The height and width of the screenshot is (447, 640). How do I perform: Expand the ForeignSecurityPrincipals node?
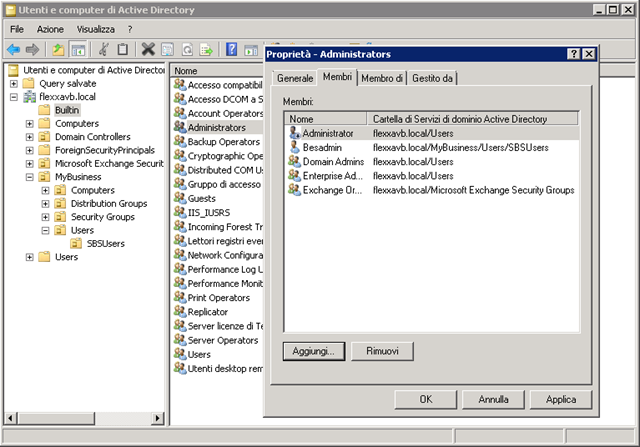point(29,150)
